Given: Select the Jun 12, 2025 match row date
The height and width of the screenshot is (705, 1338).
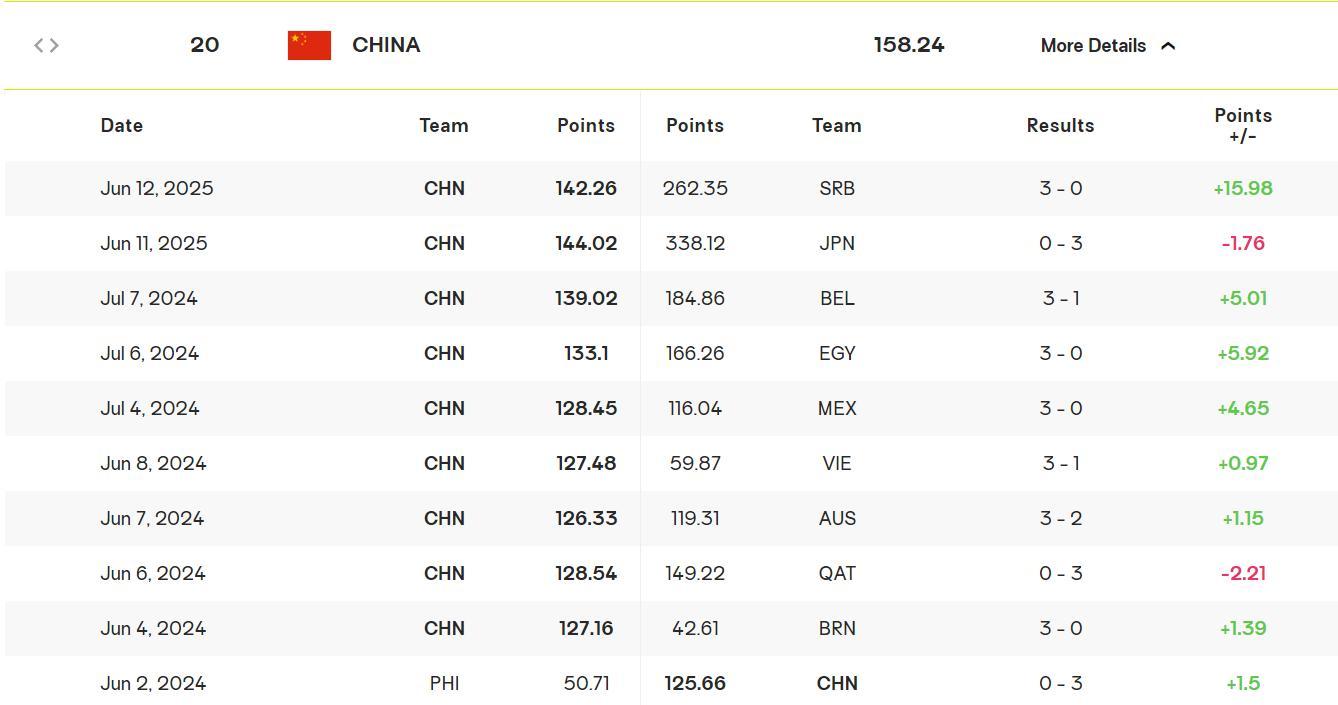Looking at the screenshot, I should pyautogui.click(x=157, y=188).
